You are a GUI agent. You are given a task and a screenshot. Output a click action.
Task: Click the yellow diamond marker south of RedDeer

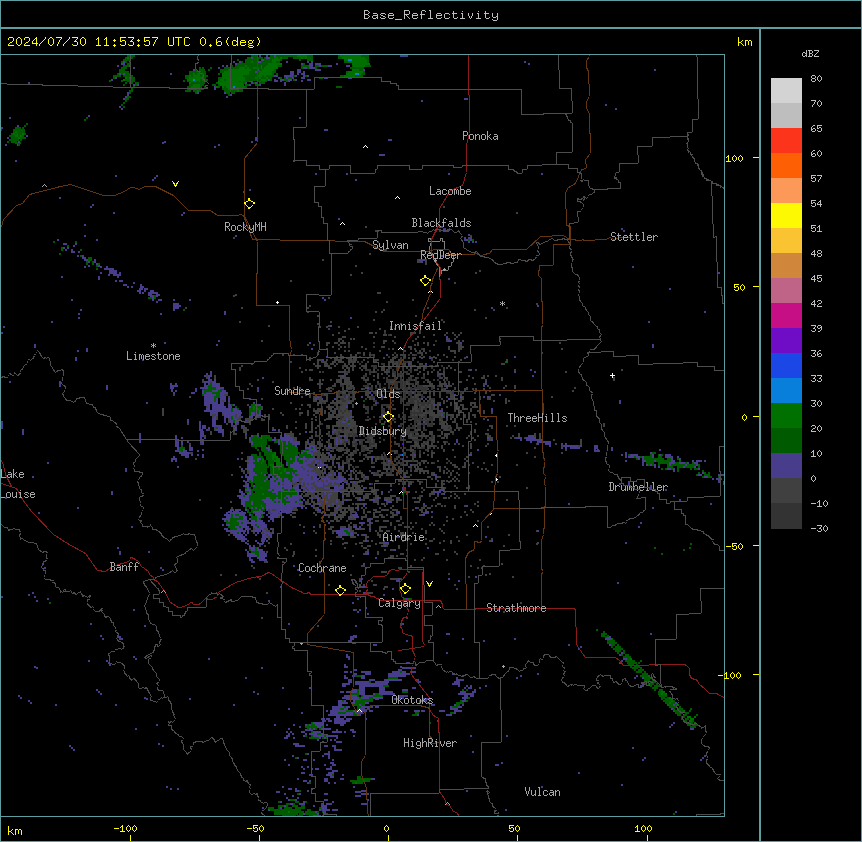pos(426,281)
